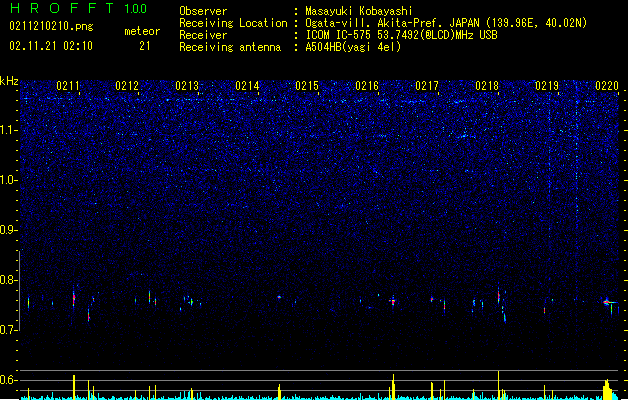Click the 0213 time marker

[x=187, y=86]
